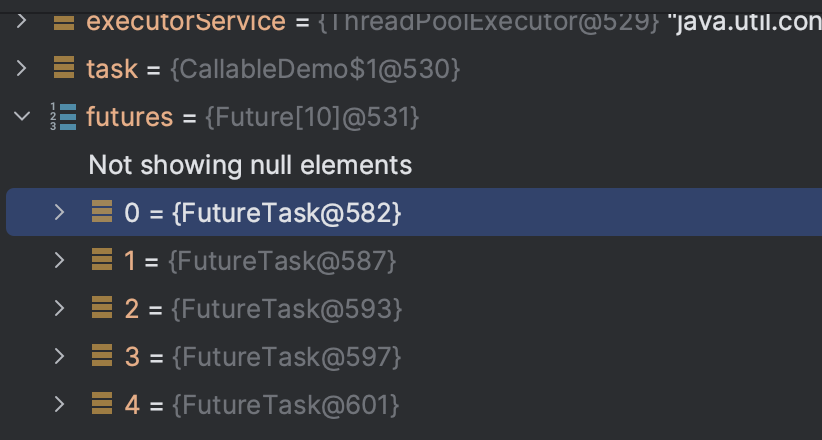Viewport: 822px width, 440px height.
Task: Click the task variable field icon
Action: pyautogui.click(x=63, y=68)
